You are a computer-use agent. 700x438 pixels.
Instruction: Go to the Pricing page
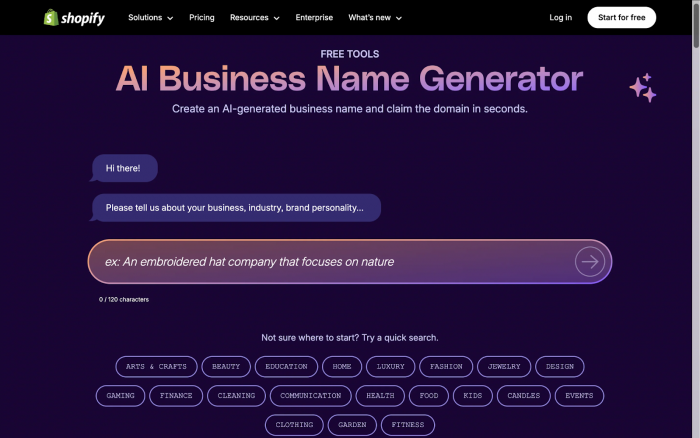[202, 17]
